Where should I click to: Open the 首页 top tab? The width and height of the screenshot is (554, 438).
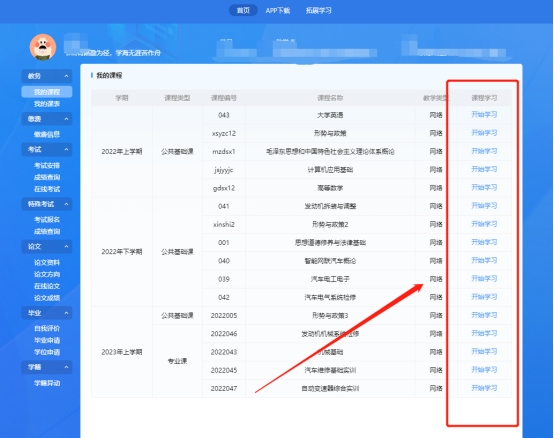coord(243,11)
